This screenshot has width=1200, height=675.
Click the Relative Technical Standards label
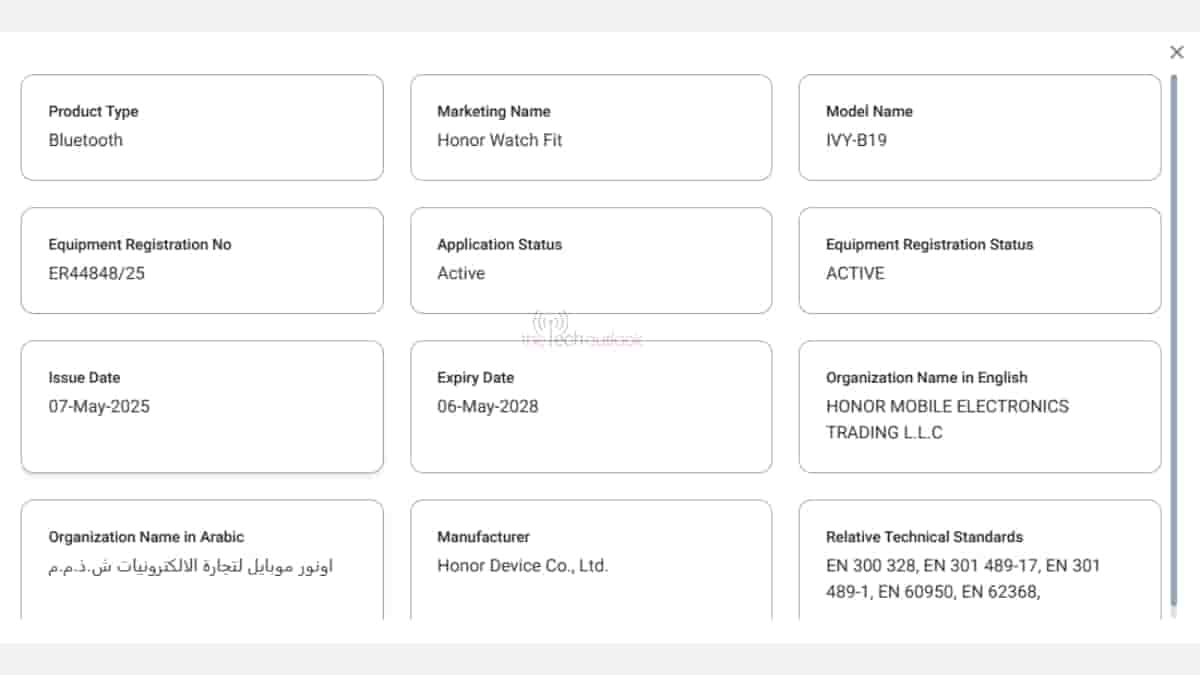(x=924, y=536)
